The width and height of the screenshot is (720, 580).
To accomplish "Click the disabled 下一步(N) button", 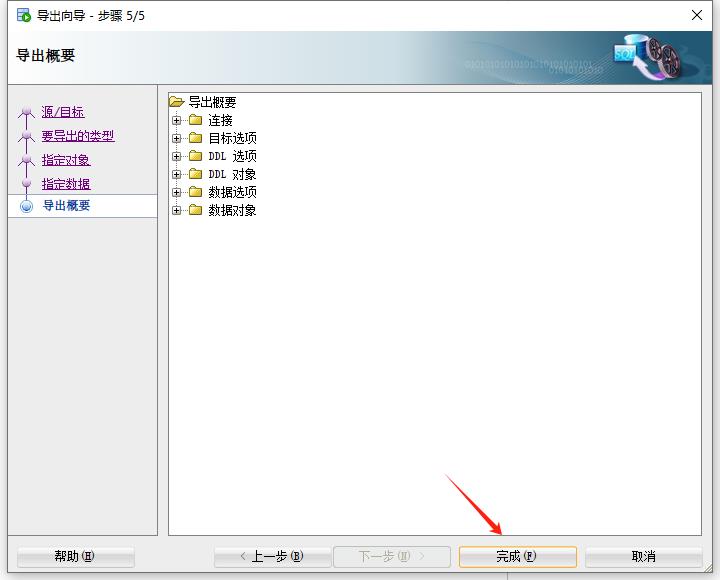I will coord(392,557).
